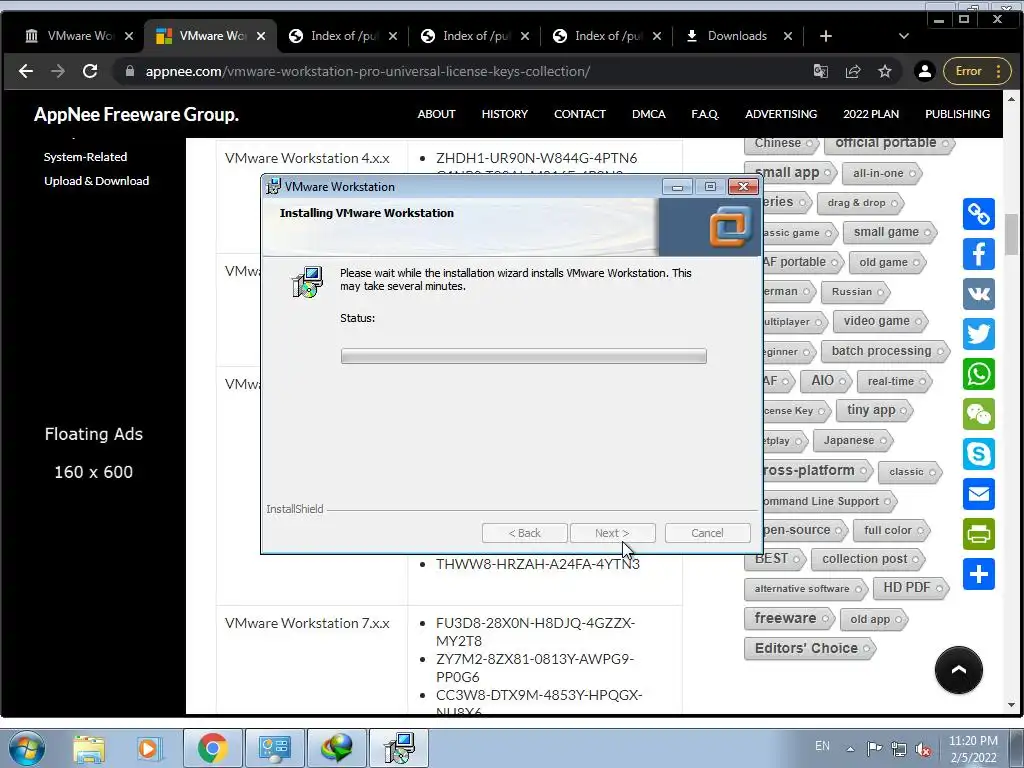This screenshot has width=1024, height=768.
Task: Open a new browser tab
Action: pyautogui.click(x=825, y=36)
